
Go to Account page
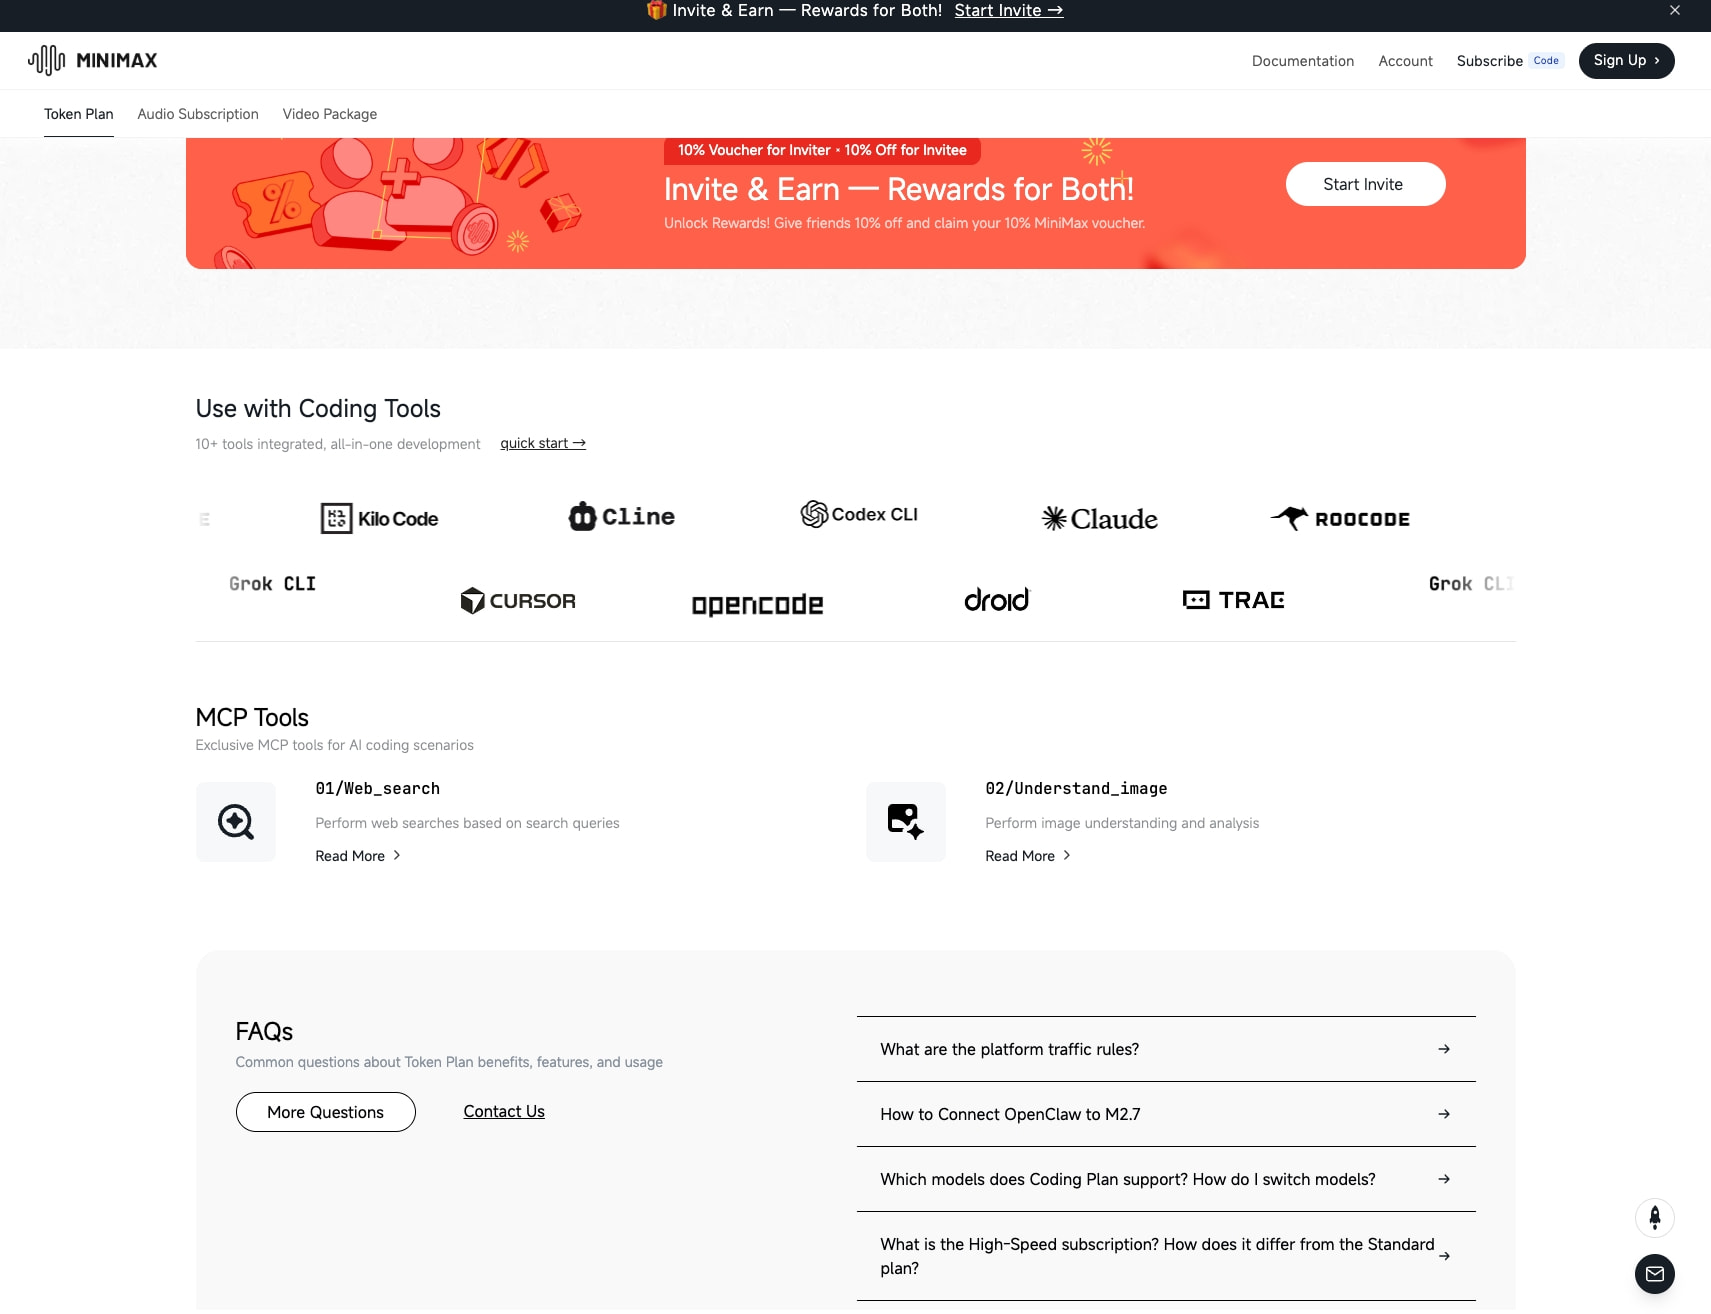click(x=1405, y=61)
